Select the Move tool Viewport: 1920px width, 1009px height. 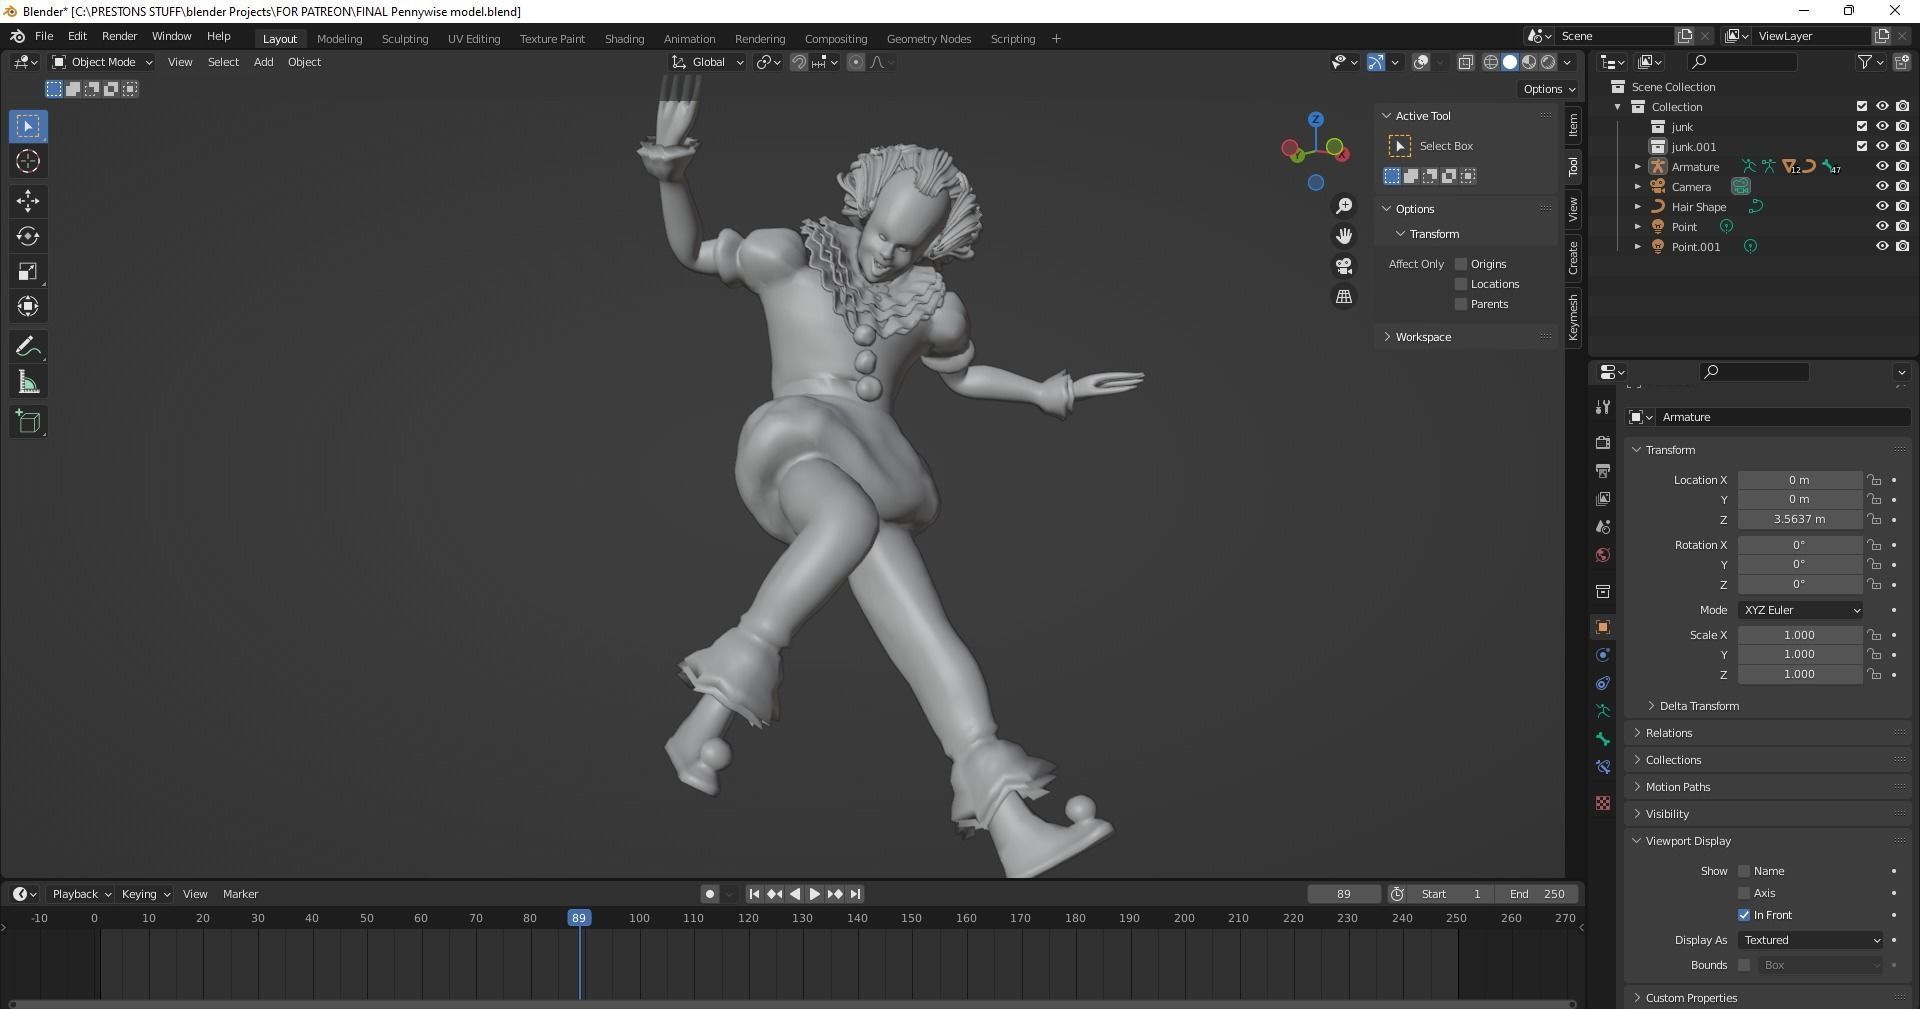coord(28,201)
